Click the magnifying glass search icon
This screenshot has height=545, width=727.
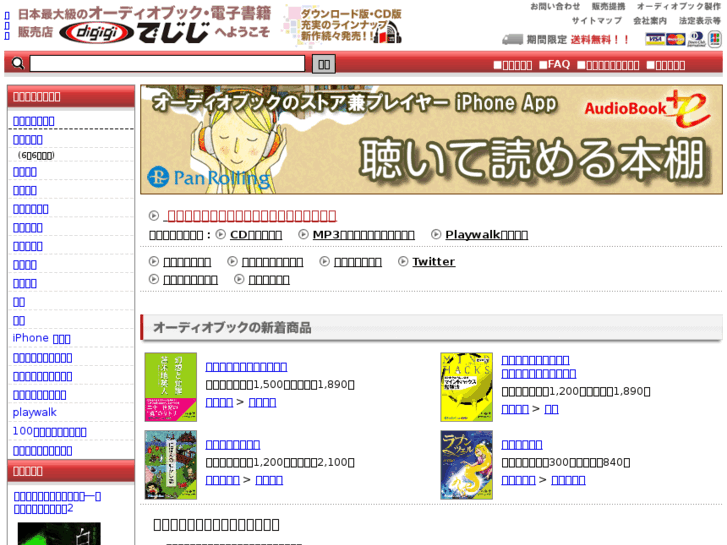18,63
